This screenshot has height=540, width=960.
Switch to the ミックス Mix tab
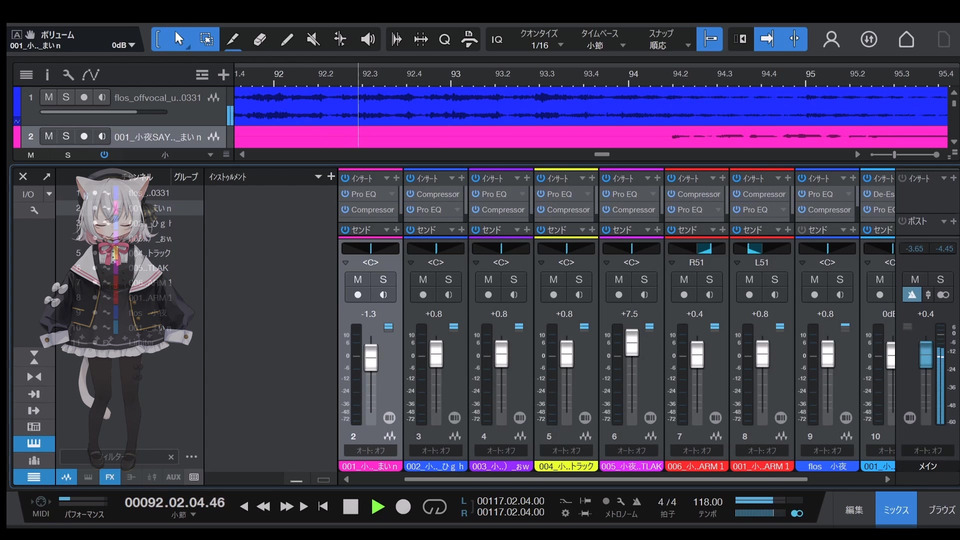896,509
